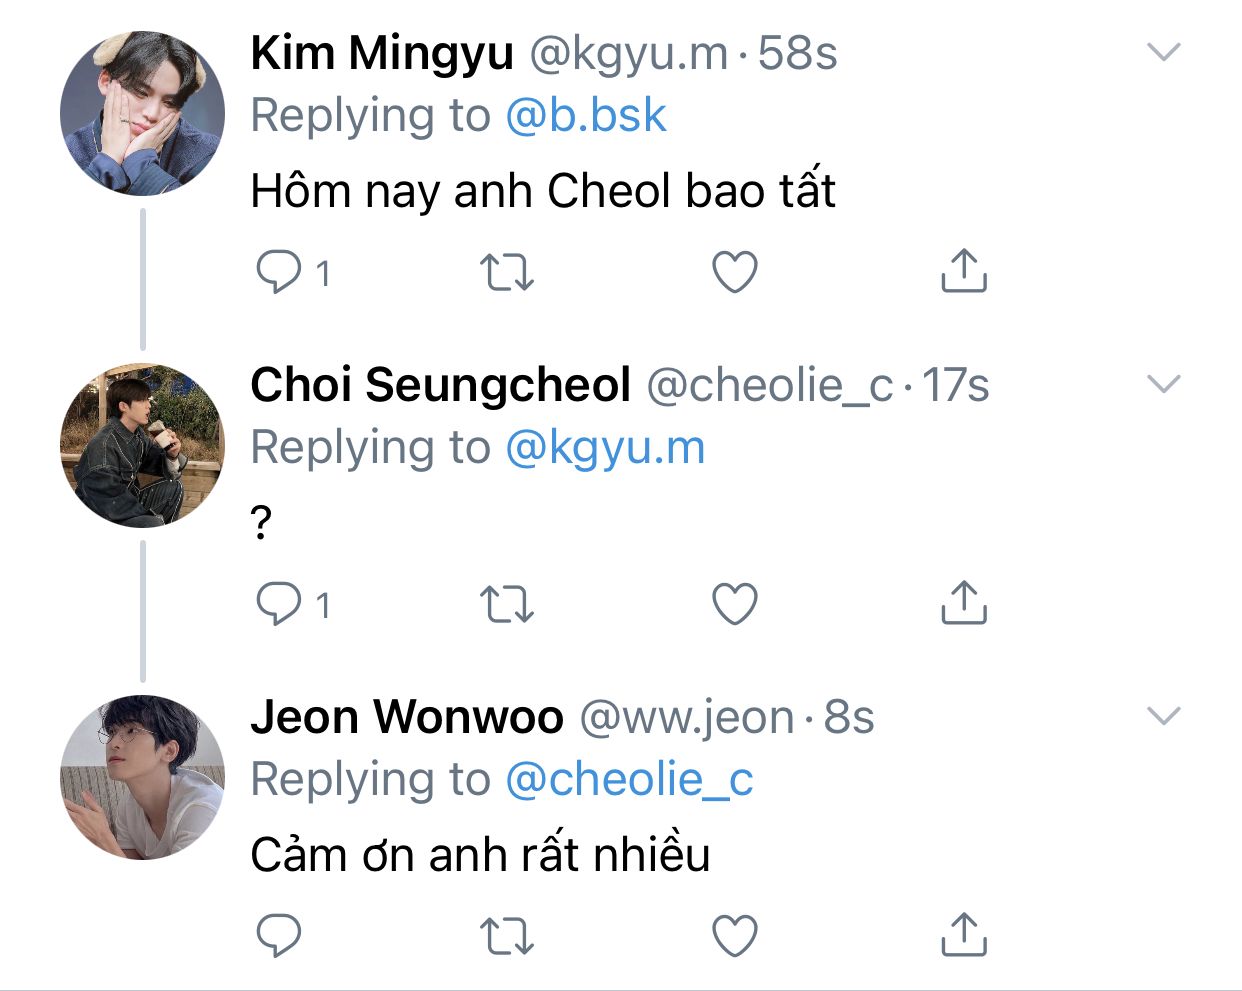Like Choi Seungcheol's tweet
Viewport: 1242px width, 991px height.
(735, 604)
